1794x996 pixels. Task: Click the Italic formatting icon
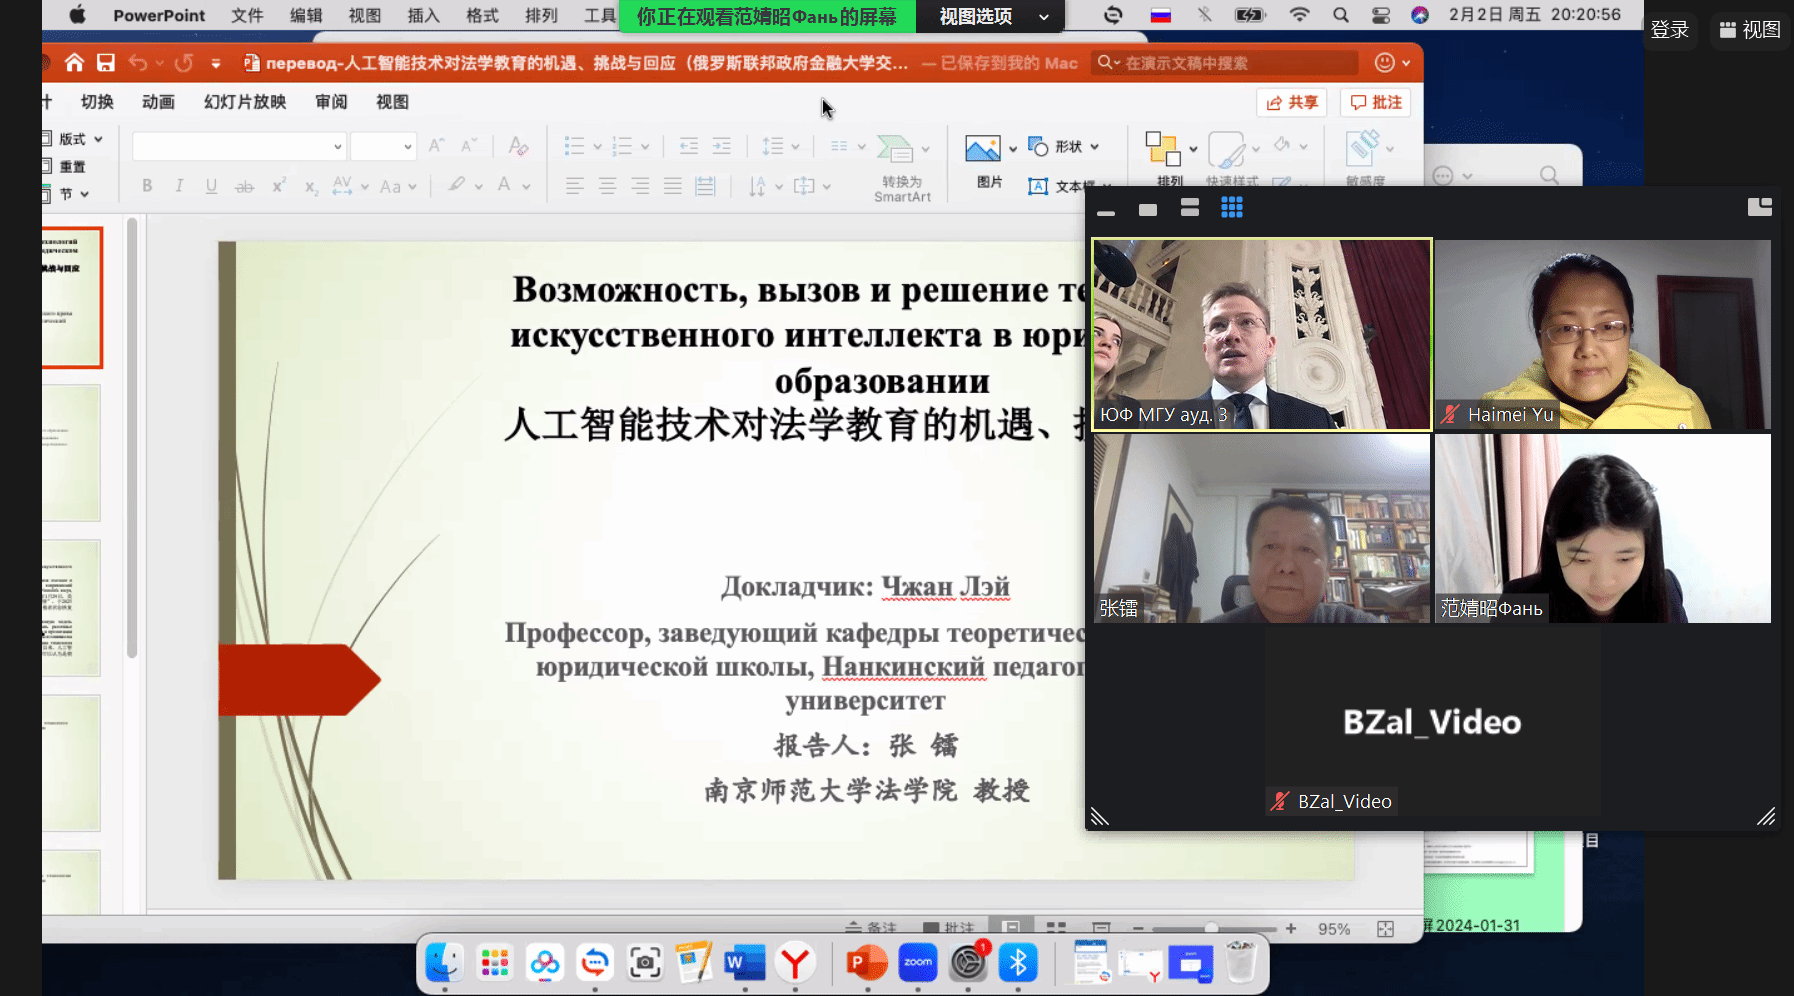coord(179,186)
